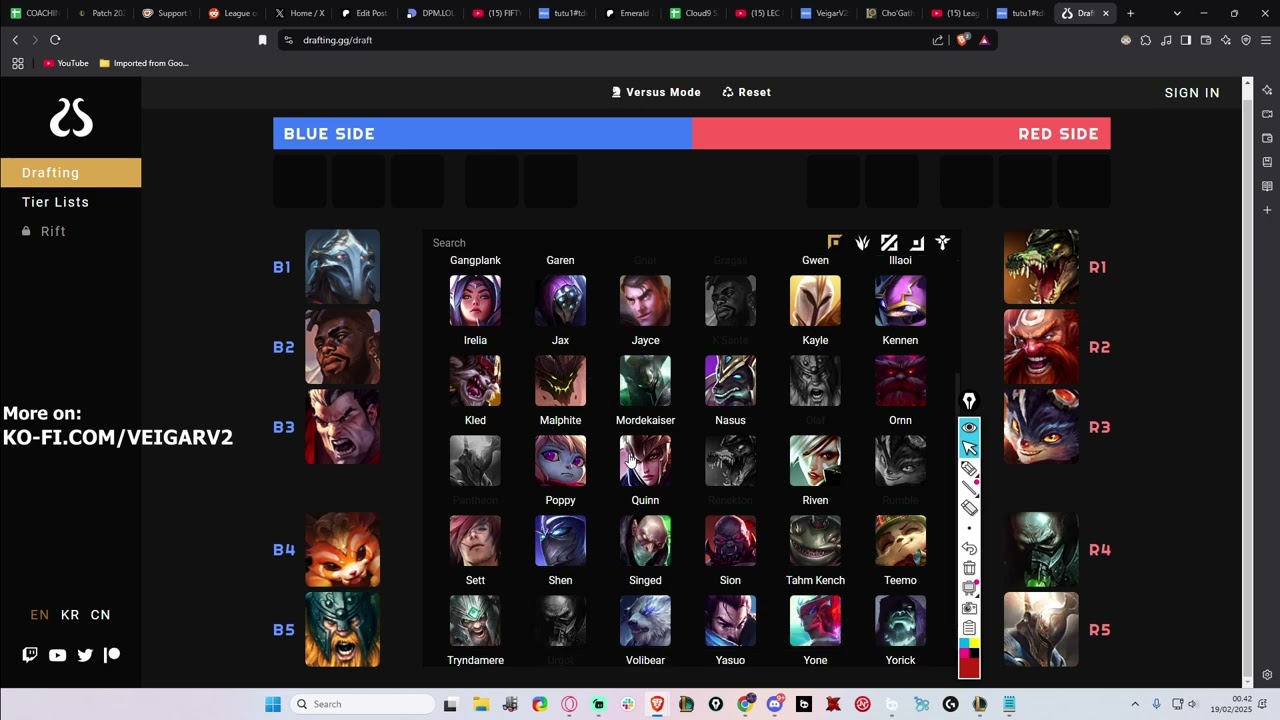Take a snapshot with the camera tool
This screenshot has height=720, width=1280.
pos(969,608)
